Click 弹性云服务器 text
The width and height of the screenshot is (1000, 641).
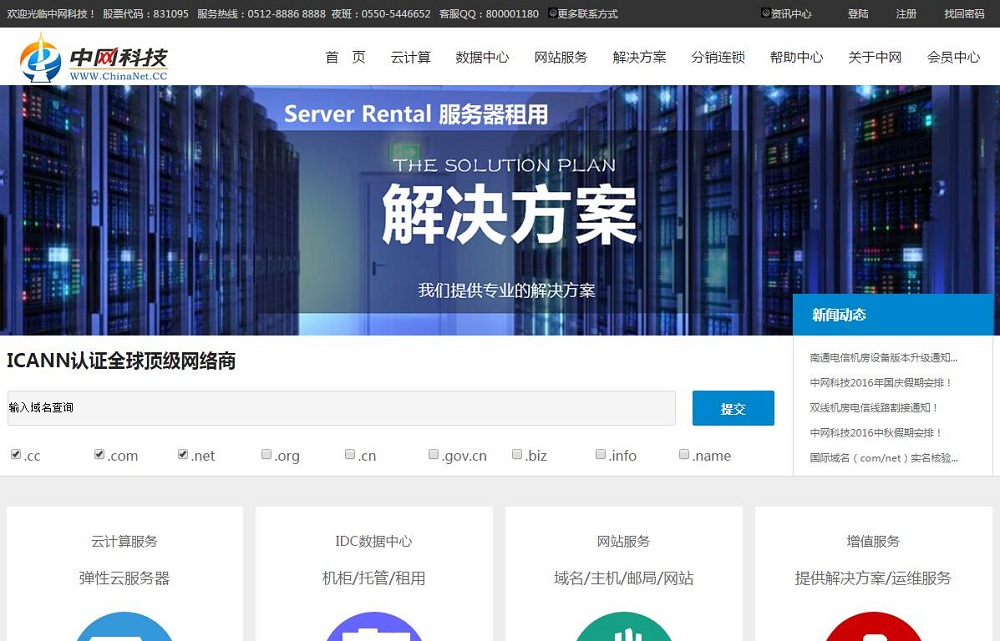point(124,578)
